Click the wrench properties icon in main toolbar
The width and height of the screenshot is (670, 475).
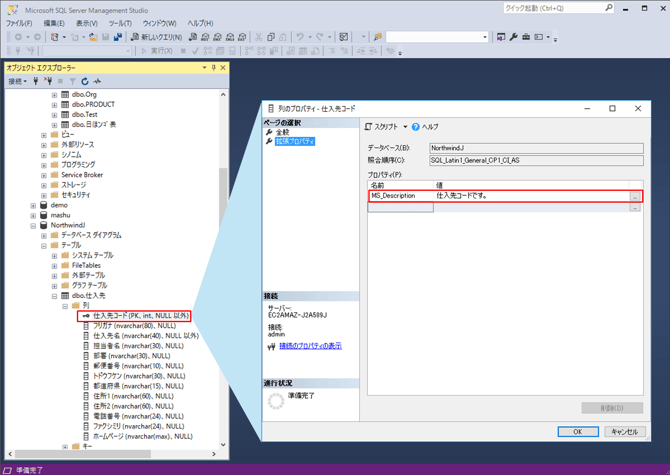513,37
